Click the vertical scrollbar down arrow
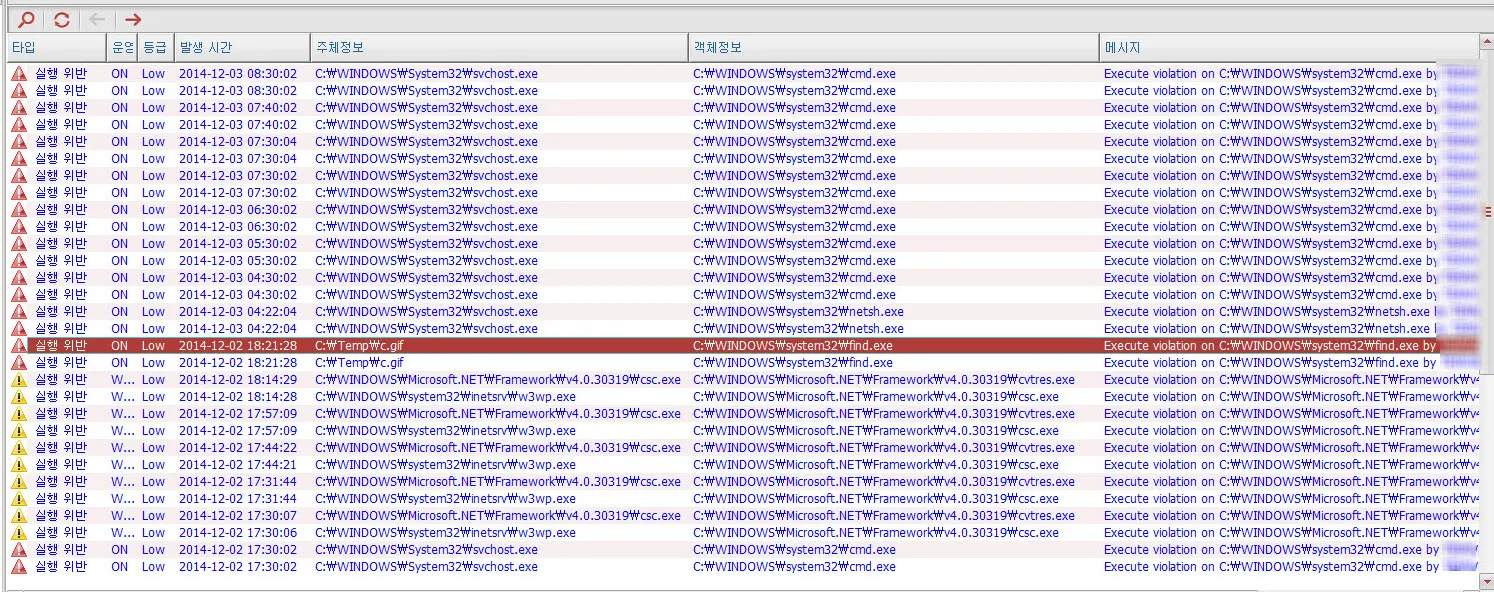1494x592 pixels. pos(1486,583)
